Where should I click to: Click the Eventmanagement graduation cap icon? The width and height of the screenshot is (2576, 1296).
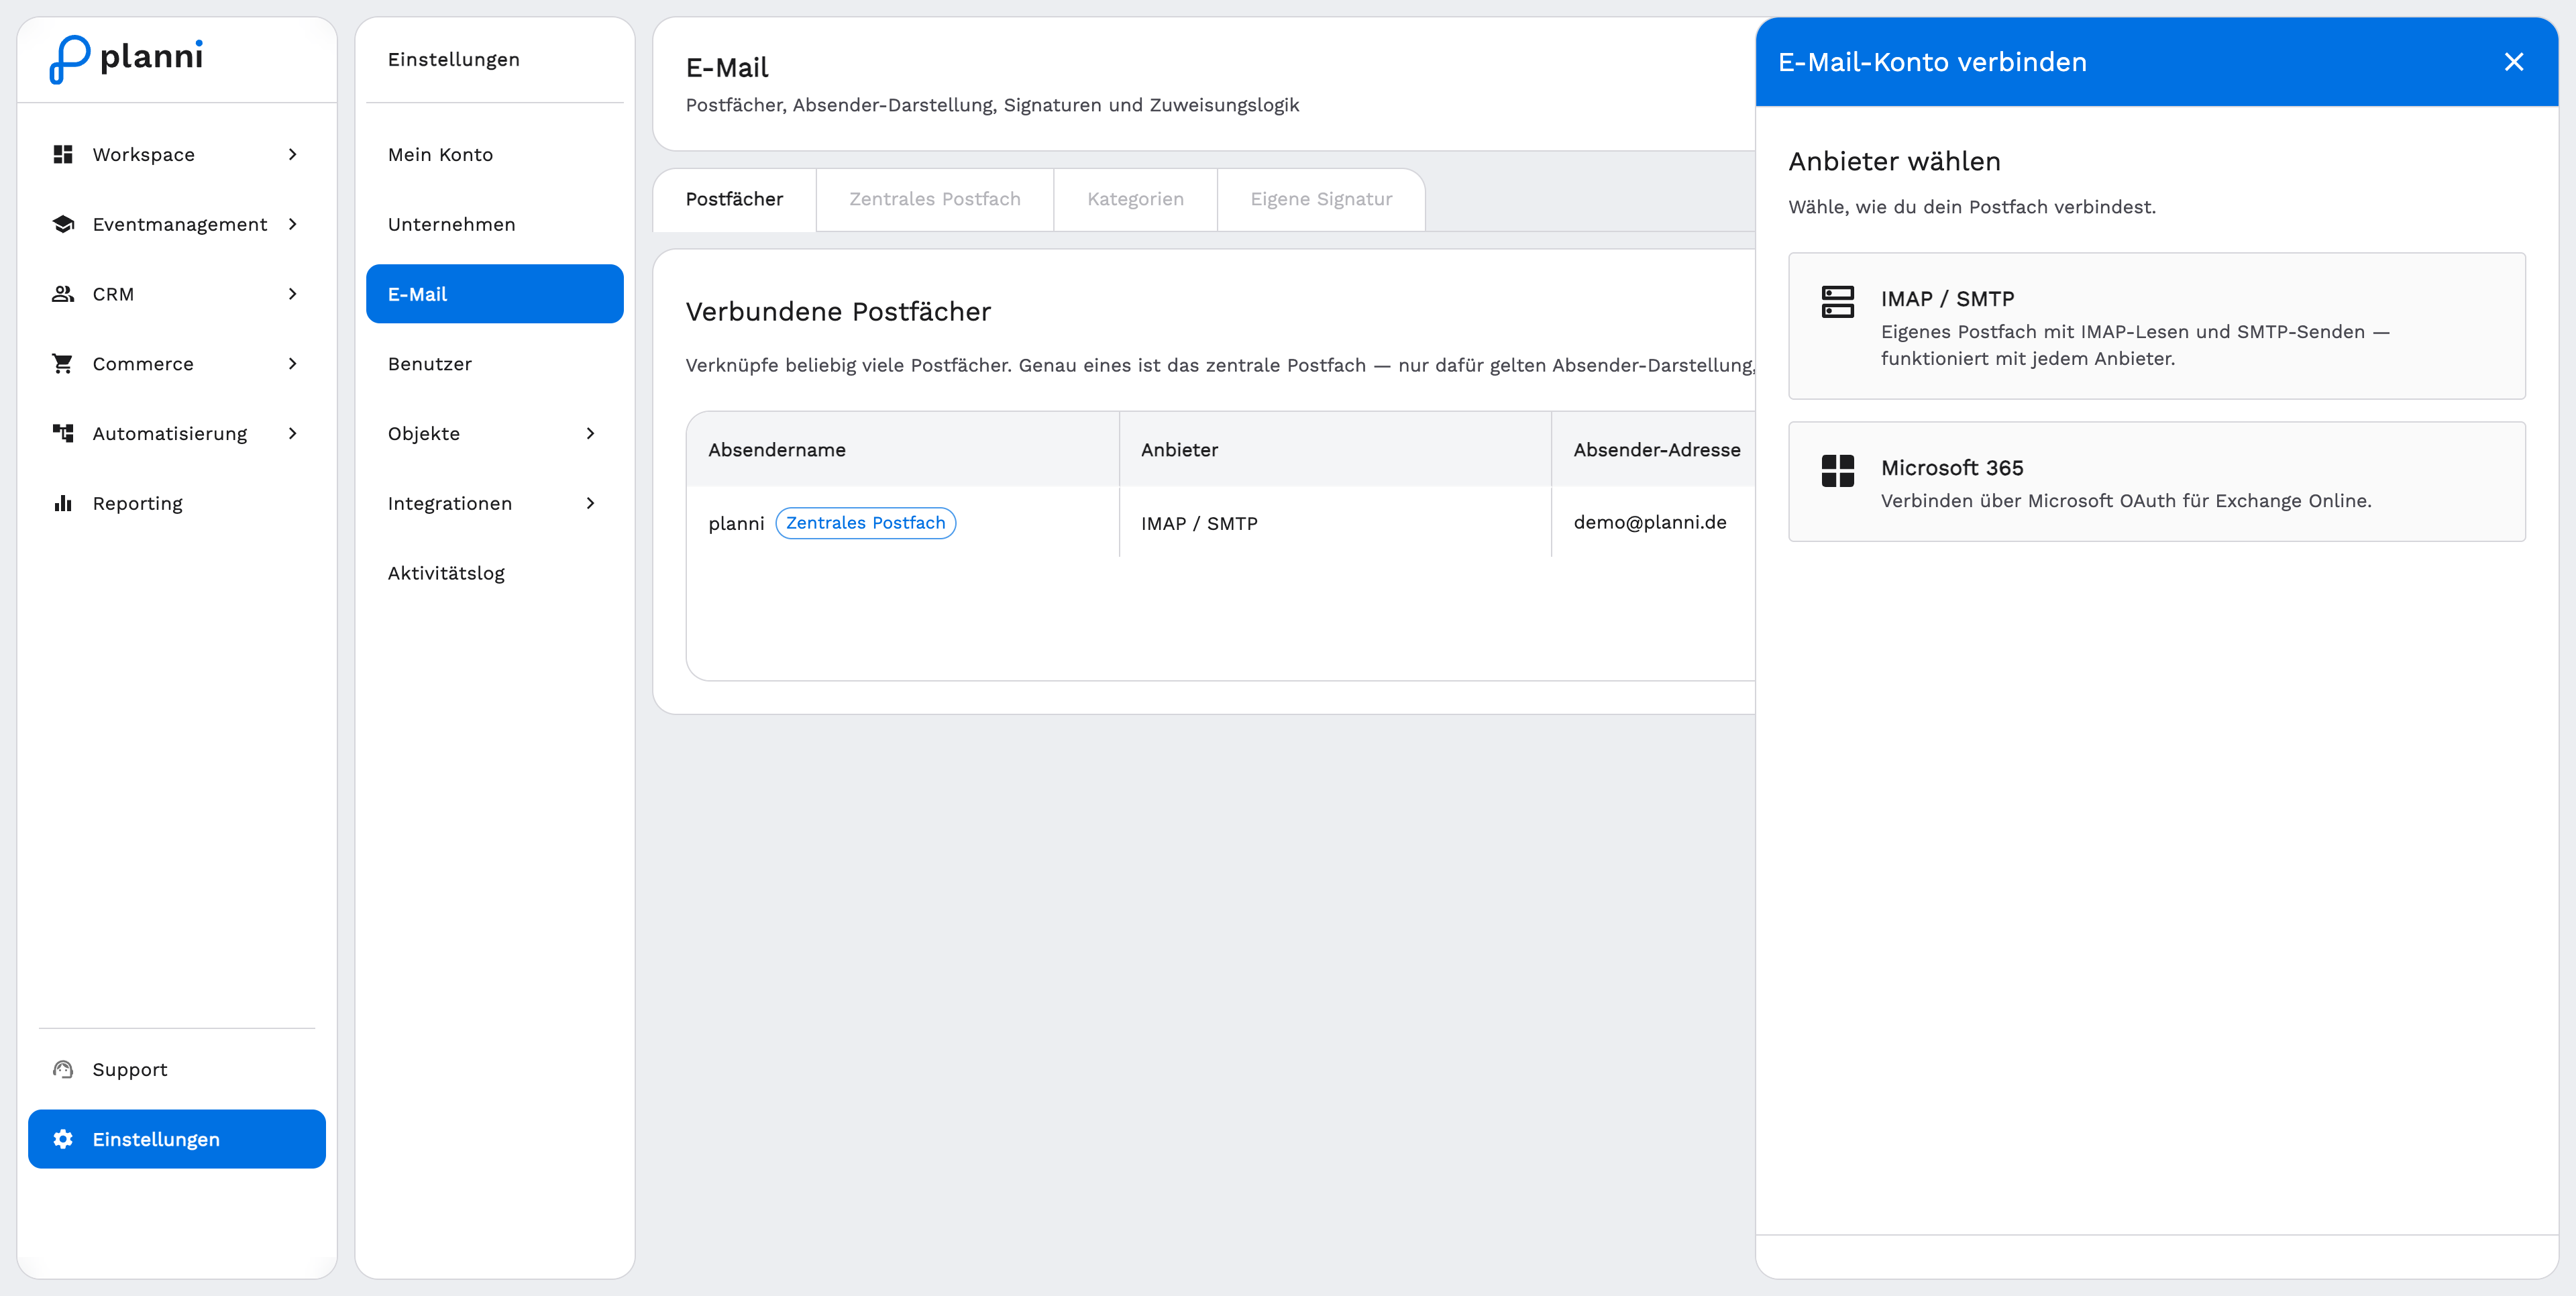[x=63, y=224]
